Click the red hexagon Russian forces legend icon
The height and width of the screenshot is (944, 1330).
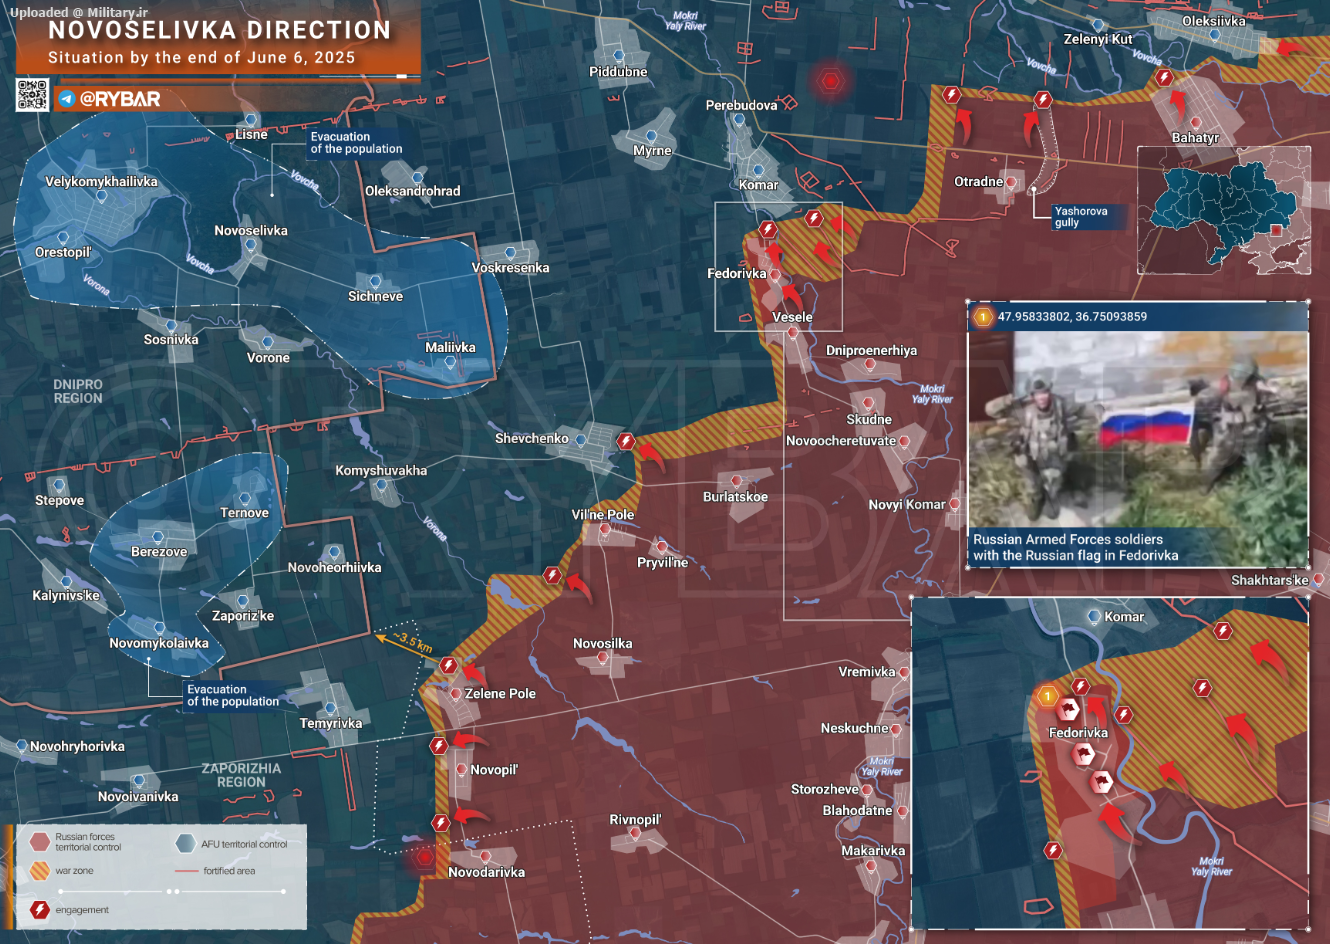point(39,842)
